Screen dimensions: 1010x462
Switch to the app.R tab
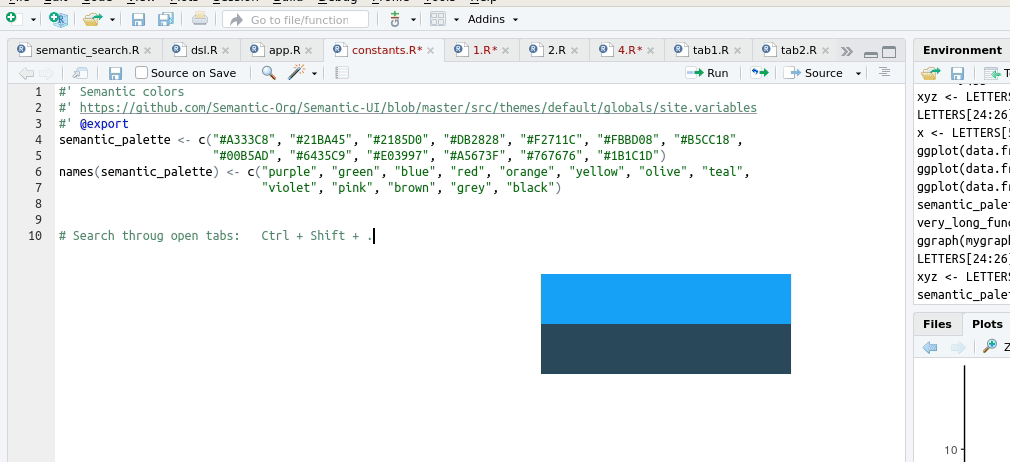pos(285,50)
